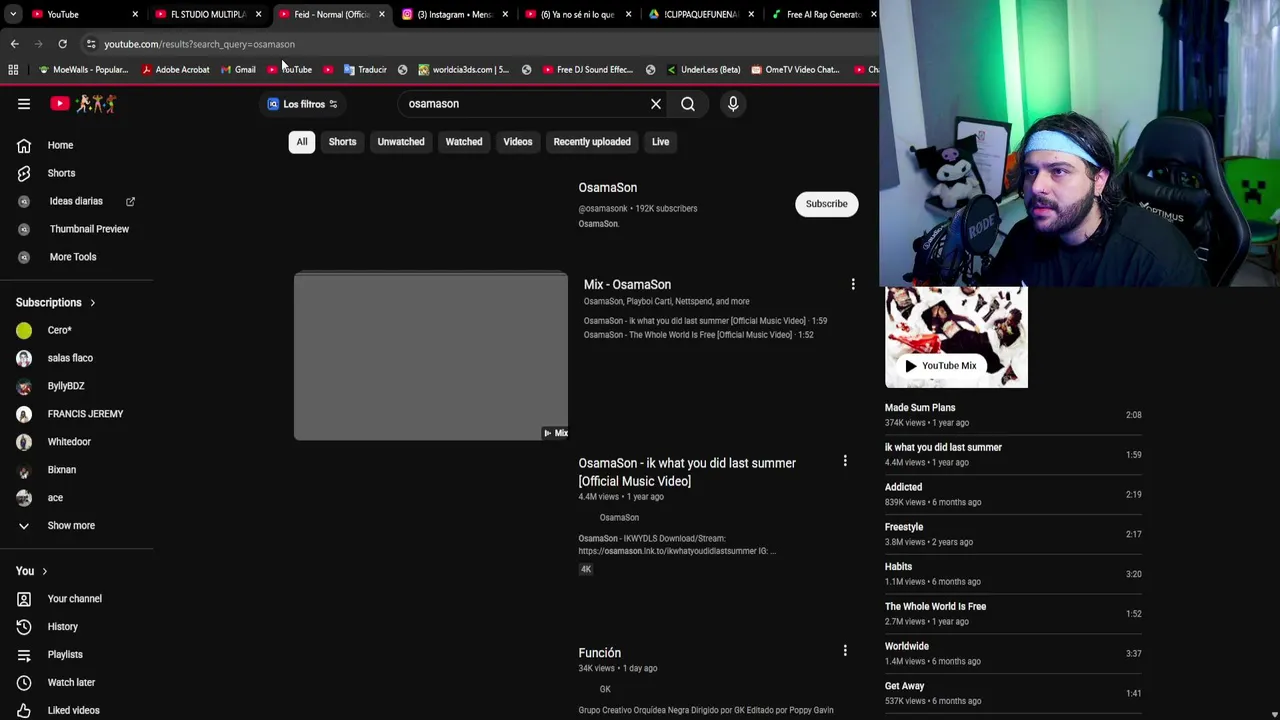Play The Whole World Is Free in list

[1013, 613]
